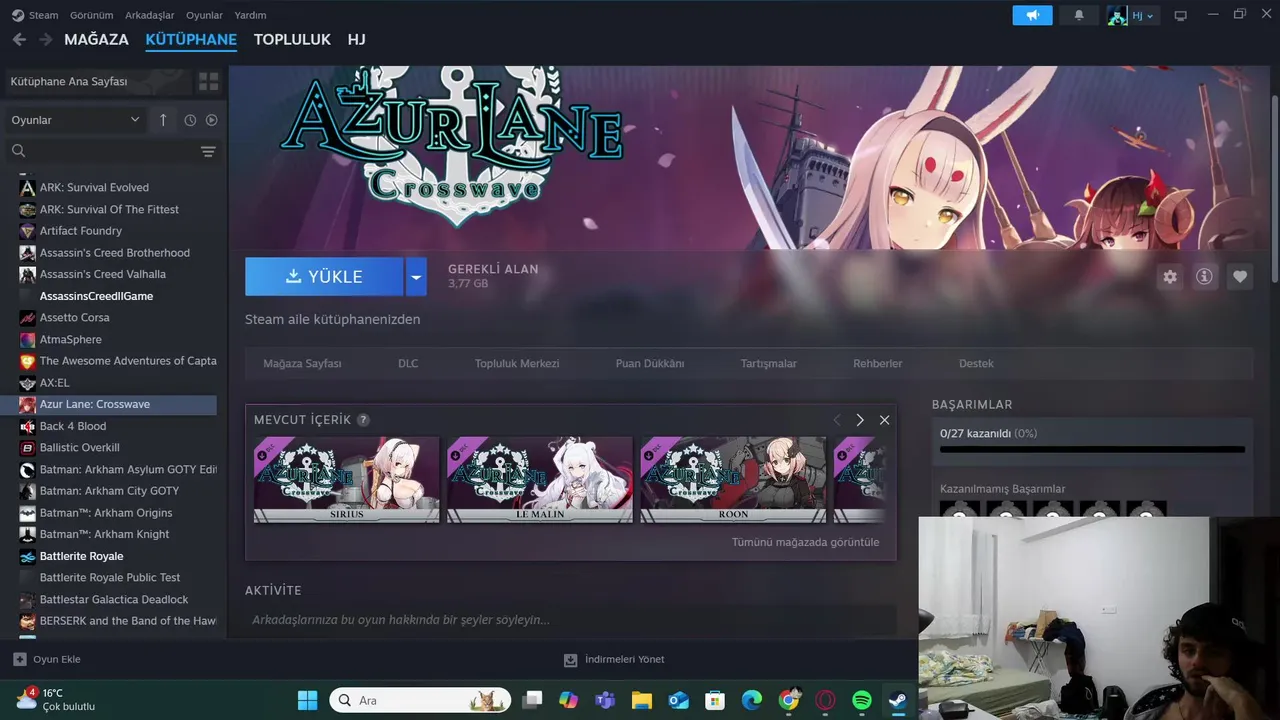This screenshot has height=720, width=1280.
Task: Add to favorites with the heart icon
Action: pyautogui.click(x=1240, y=277)
